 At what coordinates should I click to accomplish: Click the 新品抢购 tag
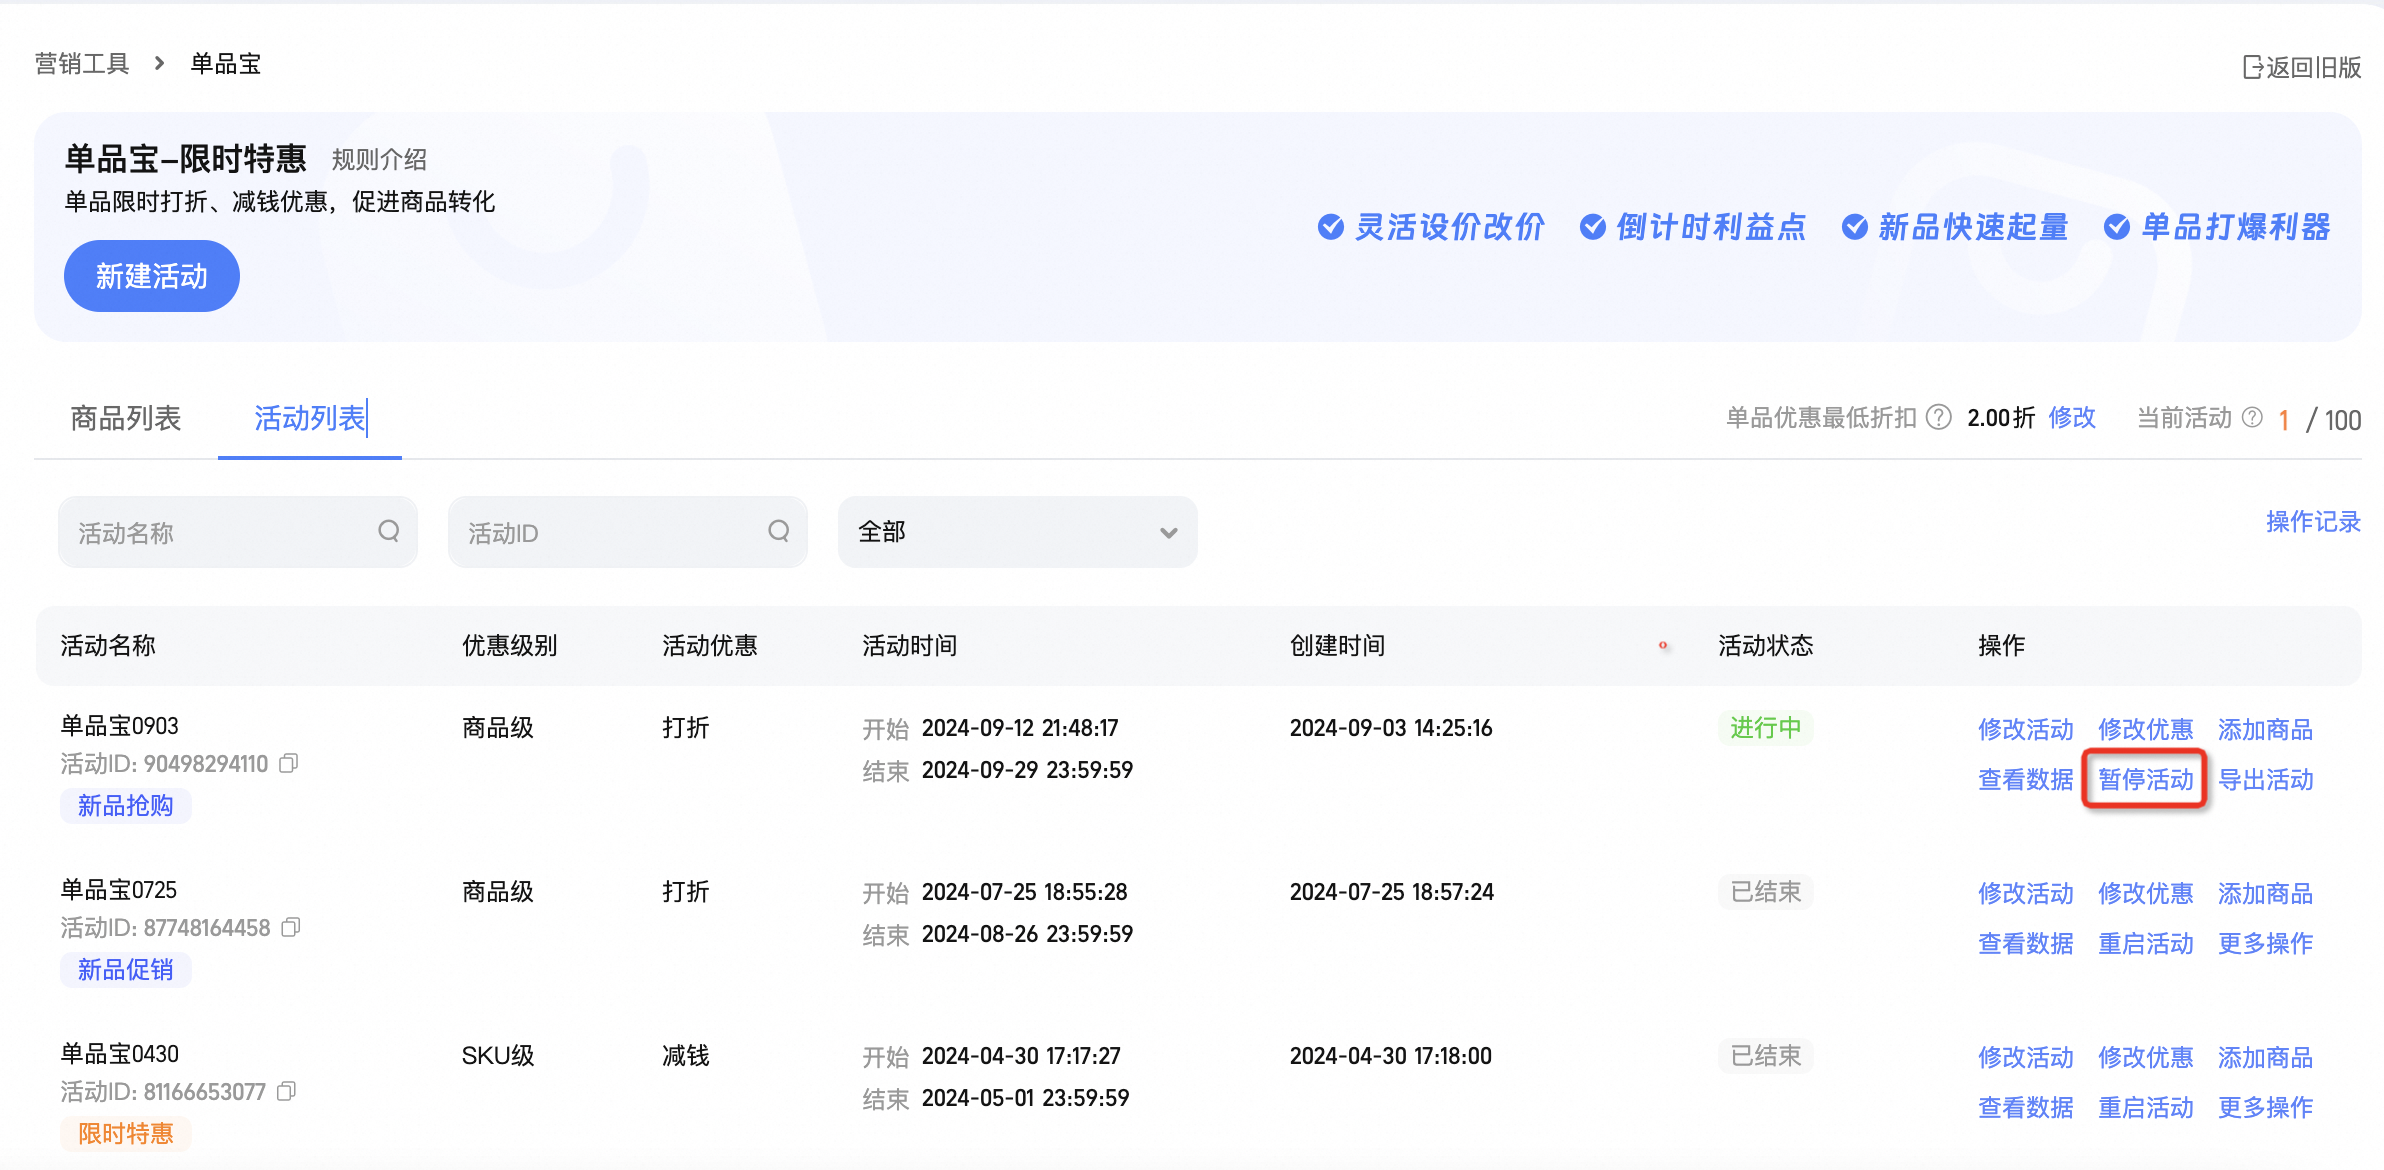[126, 805]
